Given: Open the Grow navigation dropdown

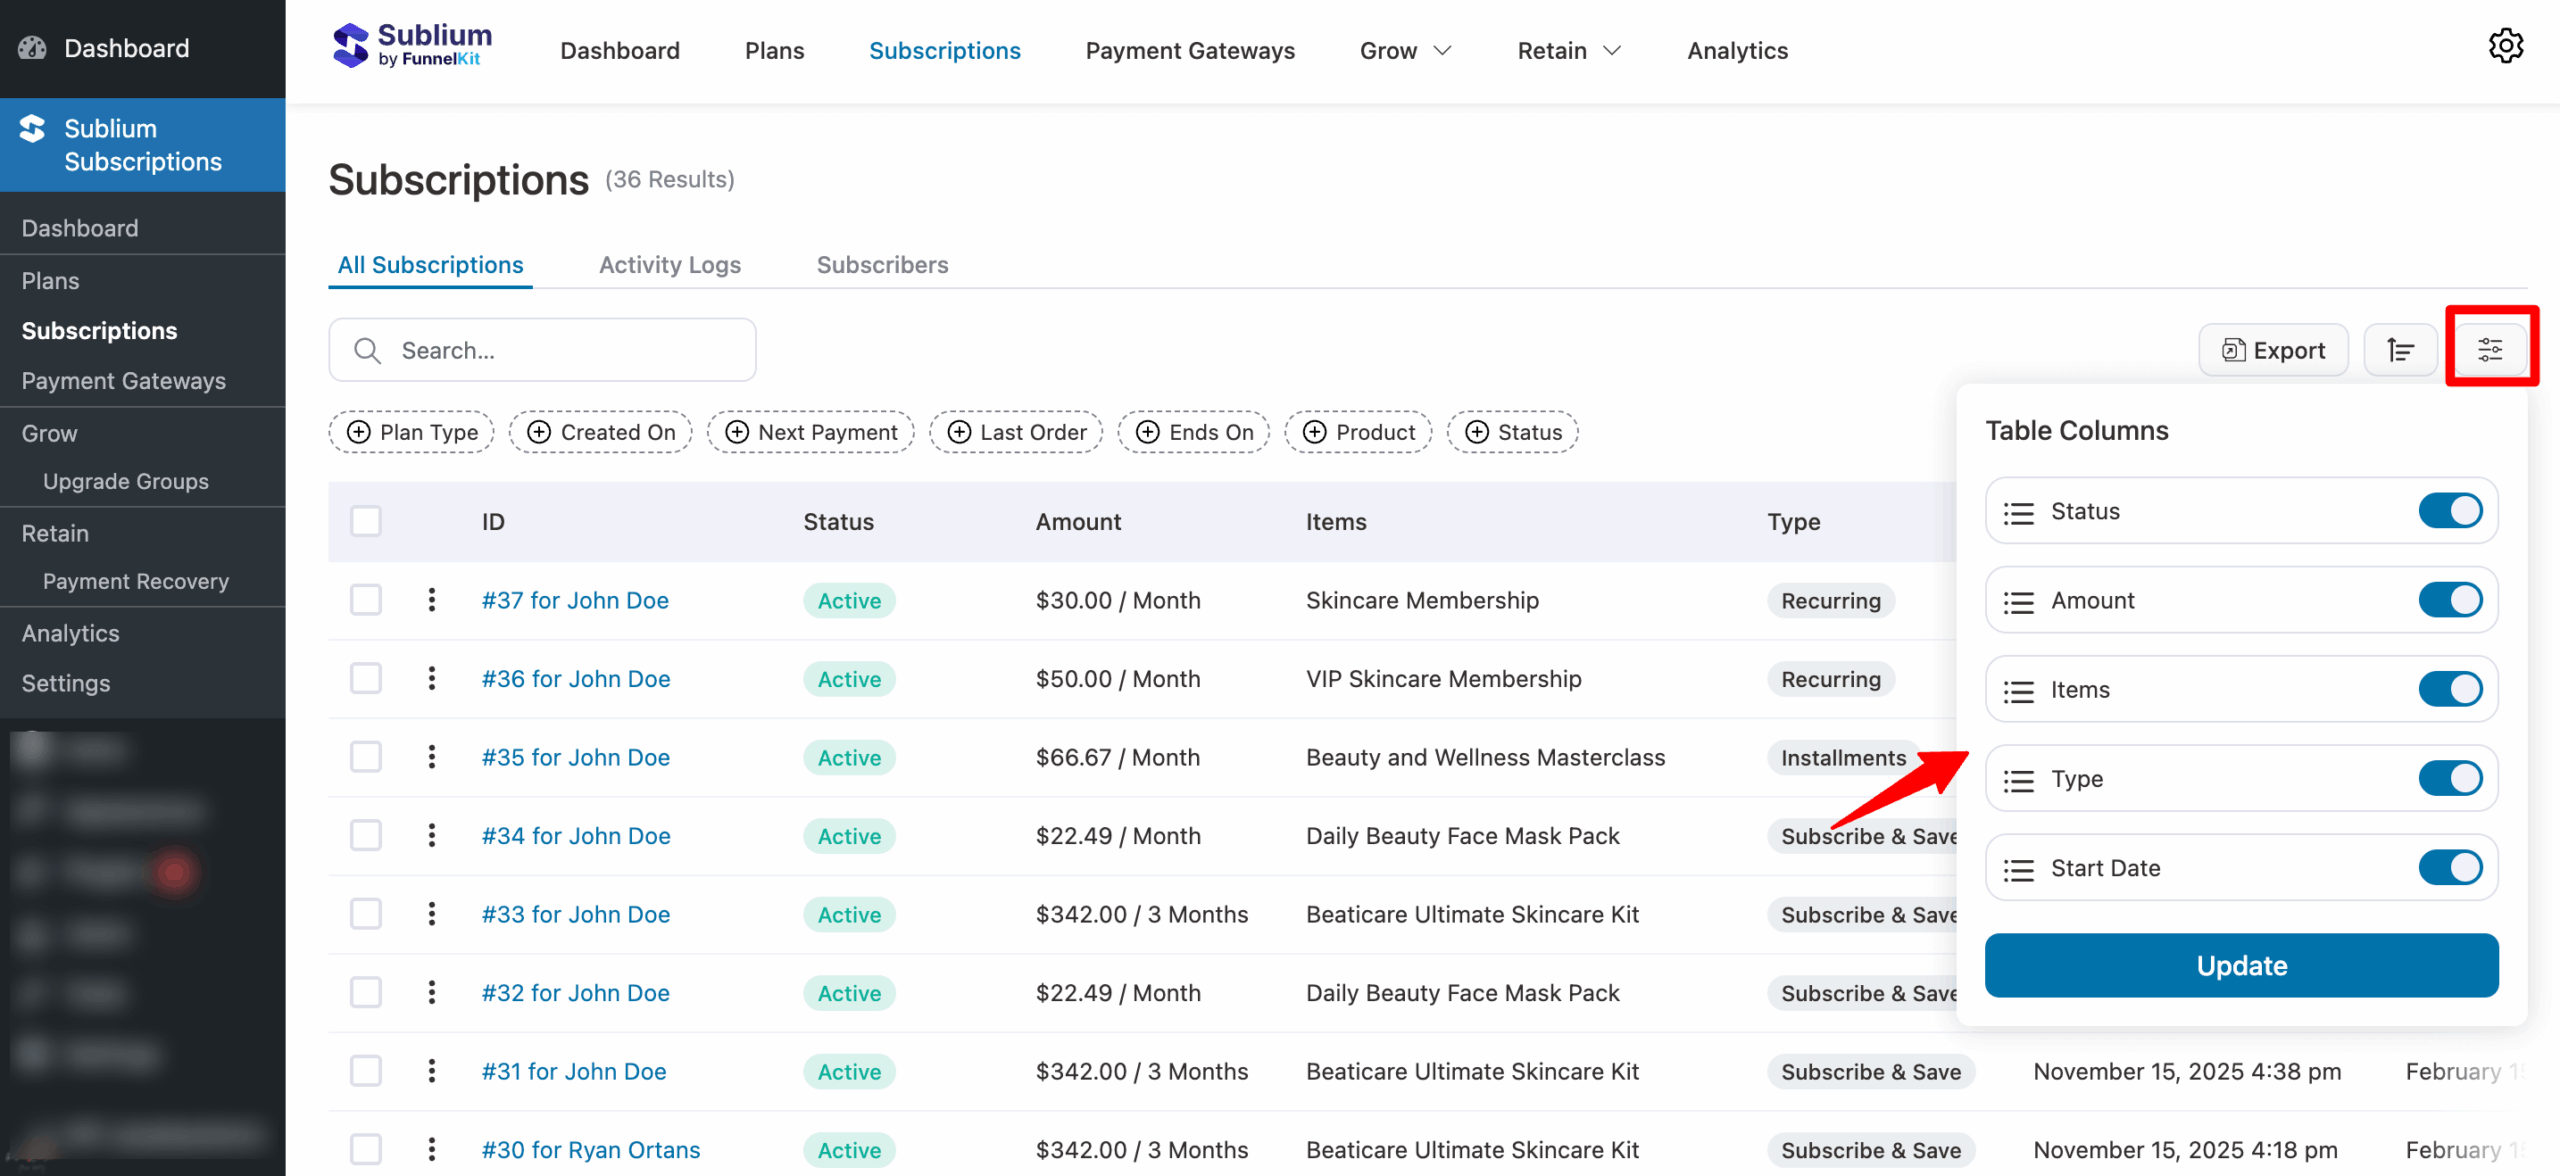Looking at the screenshot, I should (x=1404, y=50).
